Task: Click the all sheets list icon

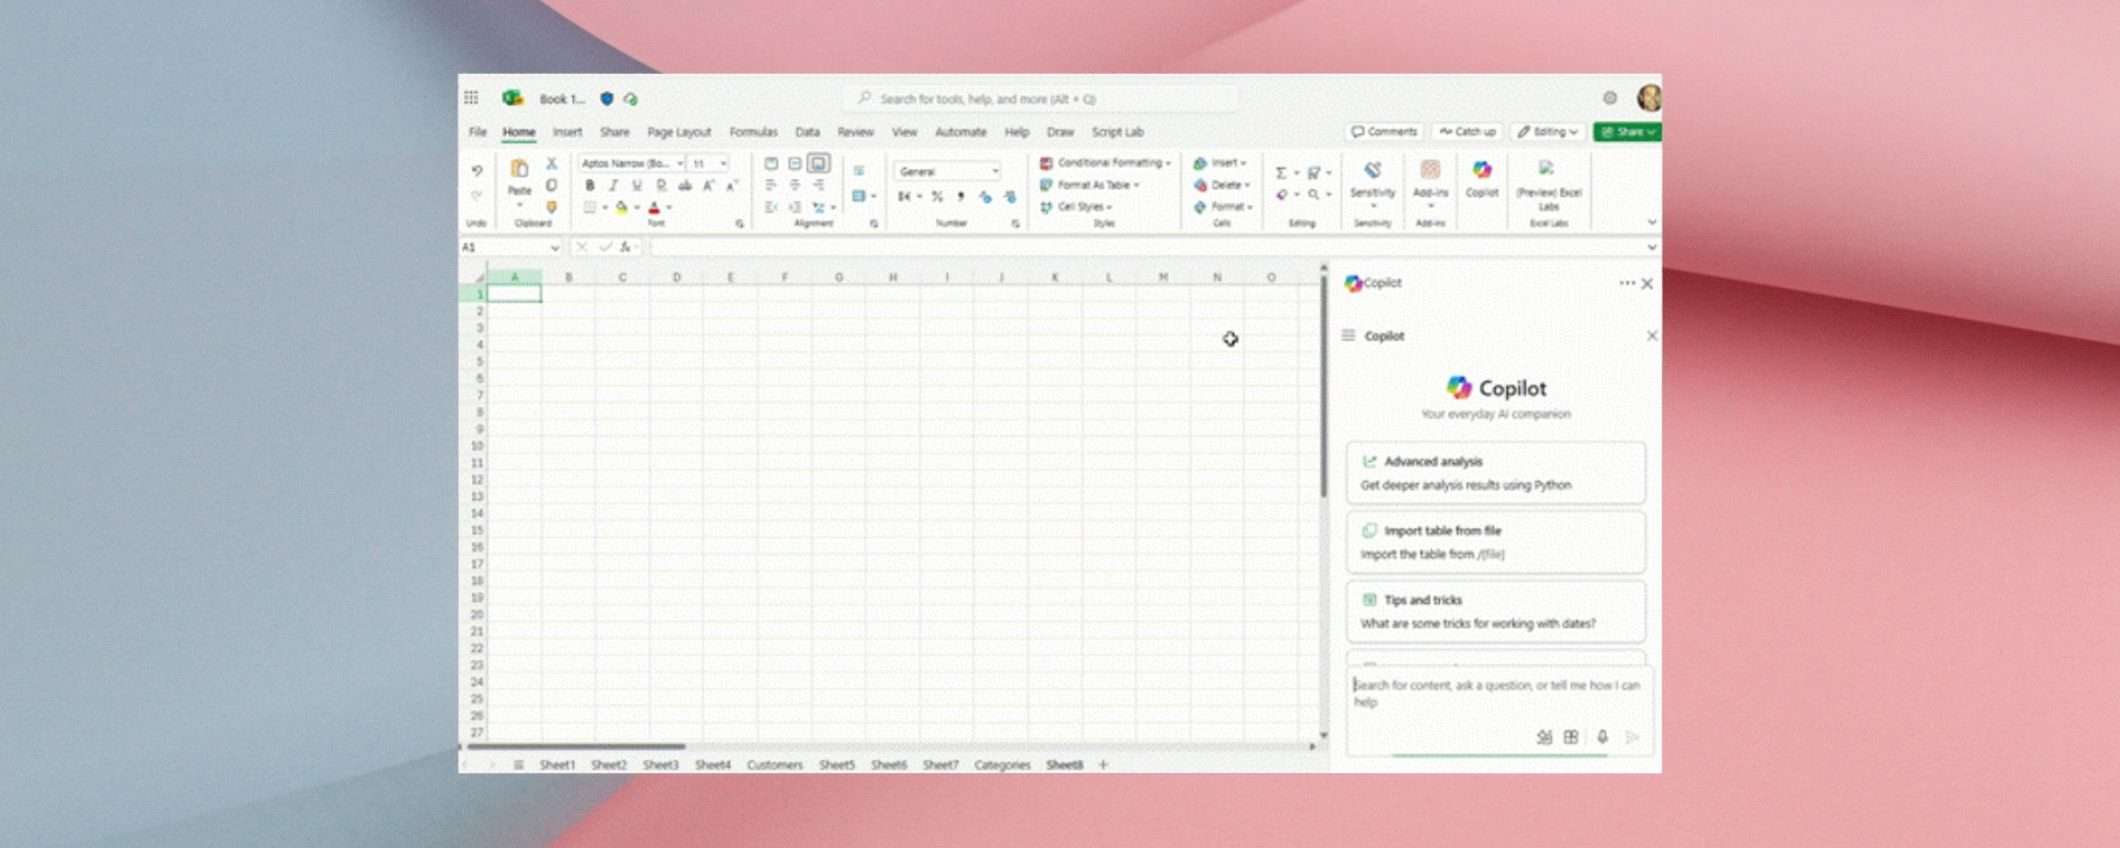Action: click(518, 765)
